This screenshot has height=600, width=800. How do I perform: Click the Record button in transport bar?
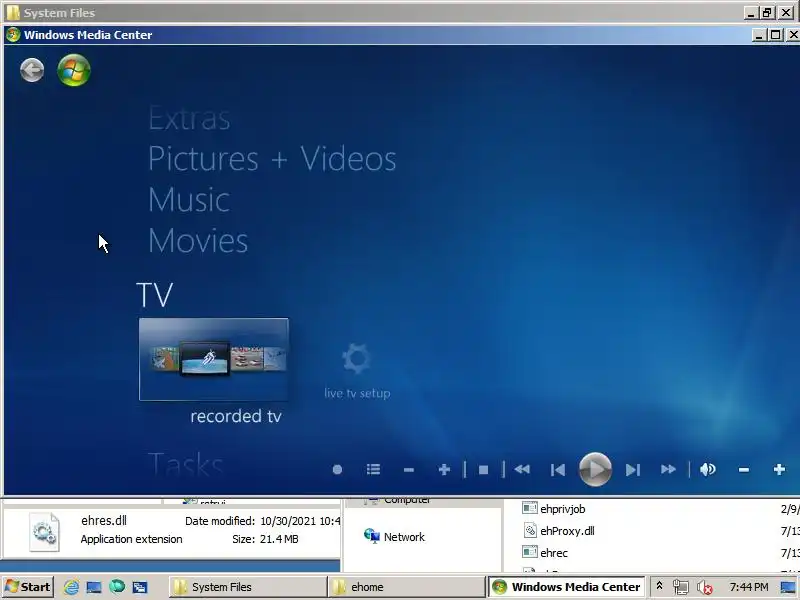click(337, 469)
